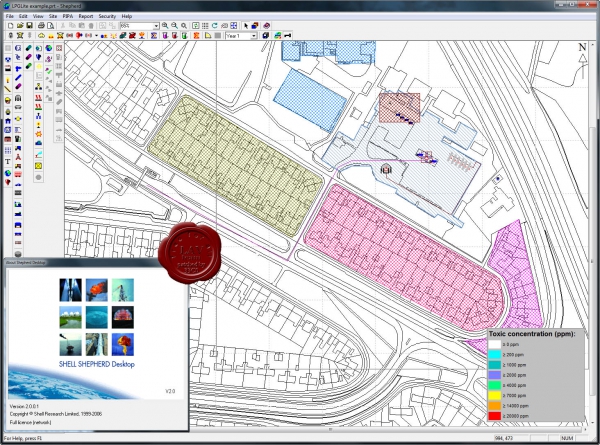Click the blue Refresh arrow icon
Image resolution: width=600 pixels, height=445 pixels.
(x=215, y=26)
